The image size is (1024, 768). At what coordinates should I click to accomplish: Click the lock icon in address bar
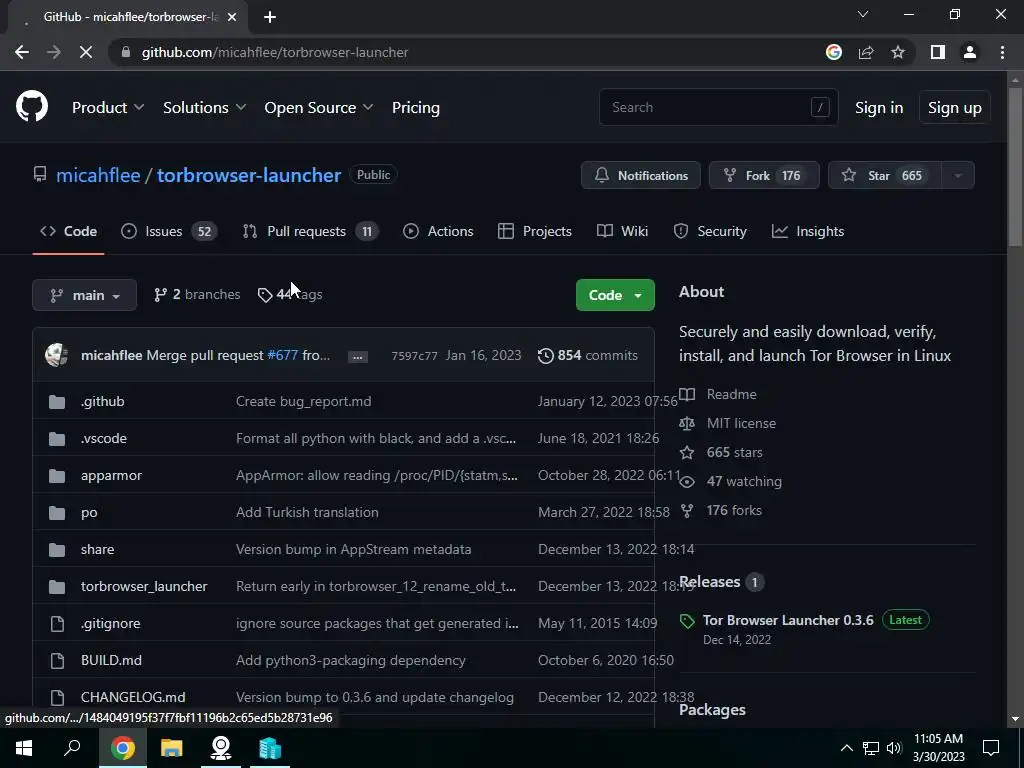pos(126,52)
